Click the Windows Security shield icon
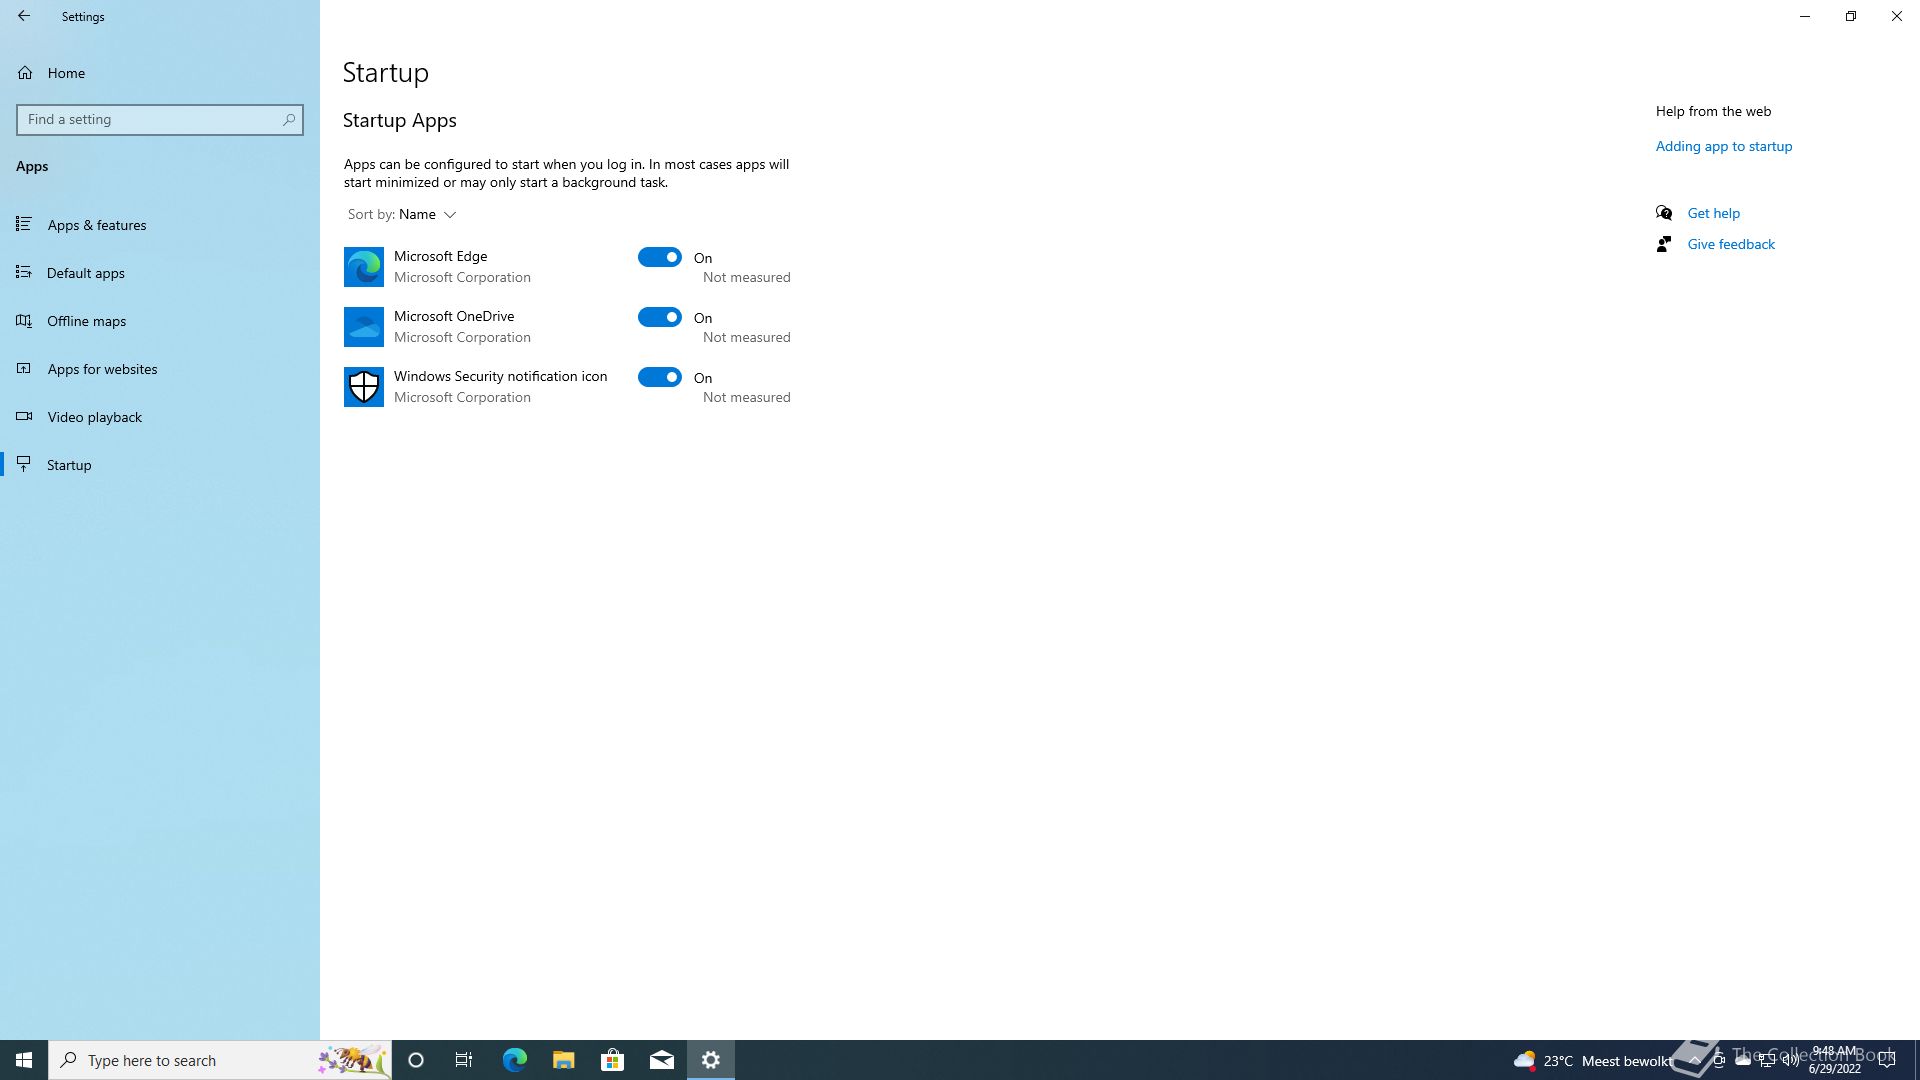This screenshot has height=1080, width=1920. click(x=364, y=387)
